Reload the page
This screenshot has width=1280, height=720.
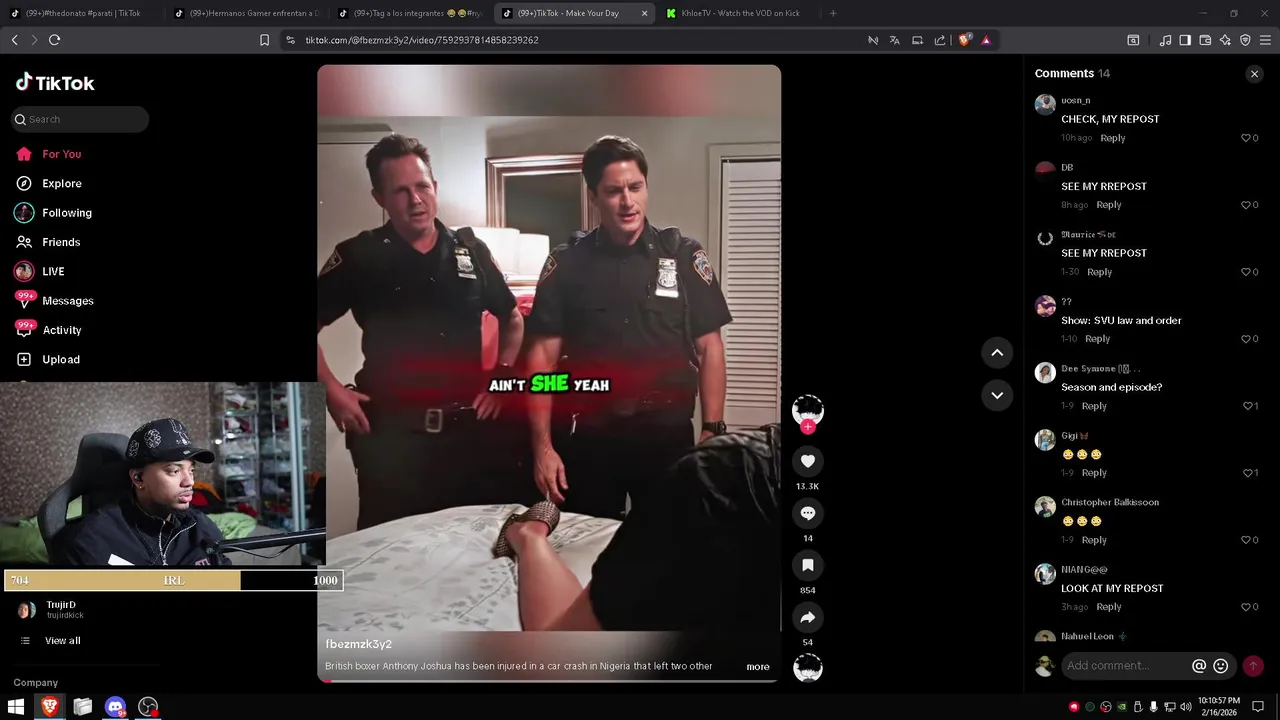click(x=54, y=40)
